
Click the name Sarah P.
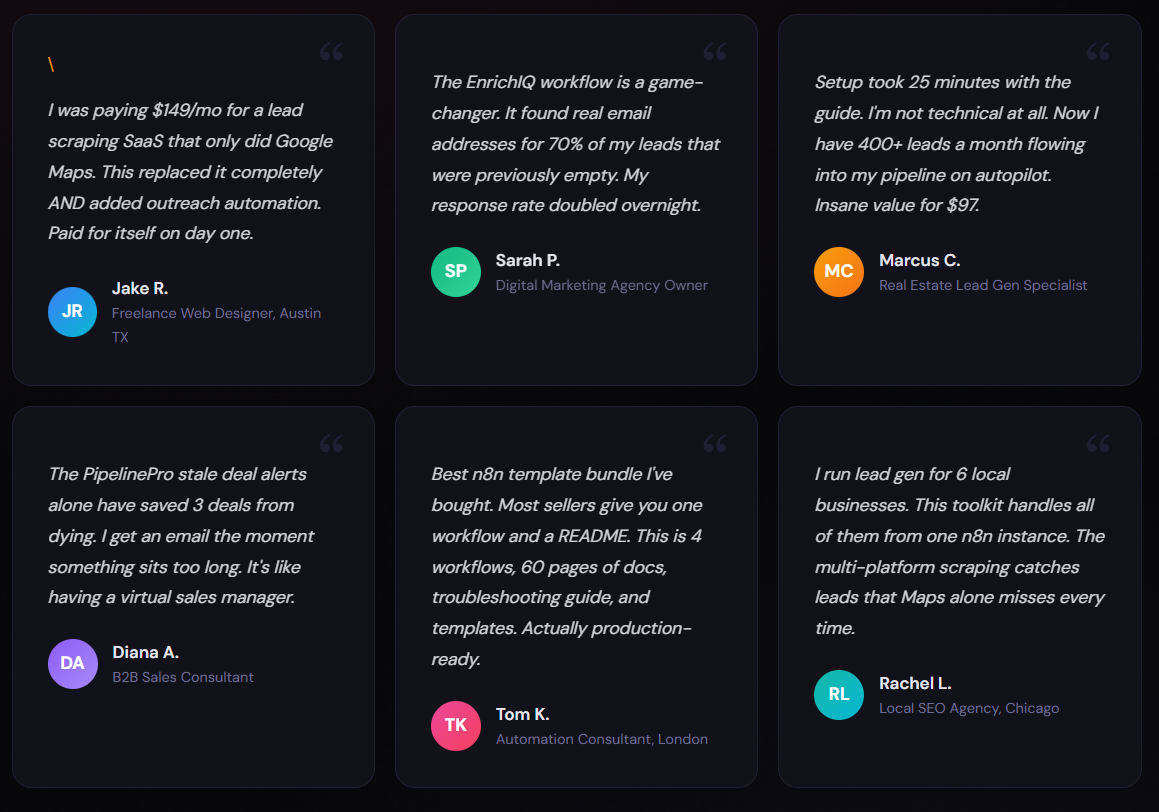pos(527,260)
